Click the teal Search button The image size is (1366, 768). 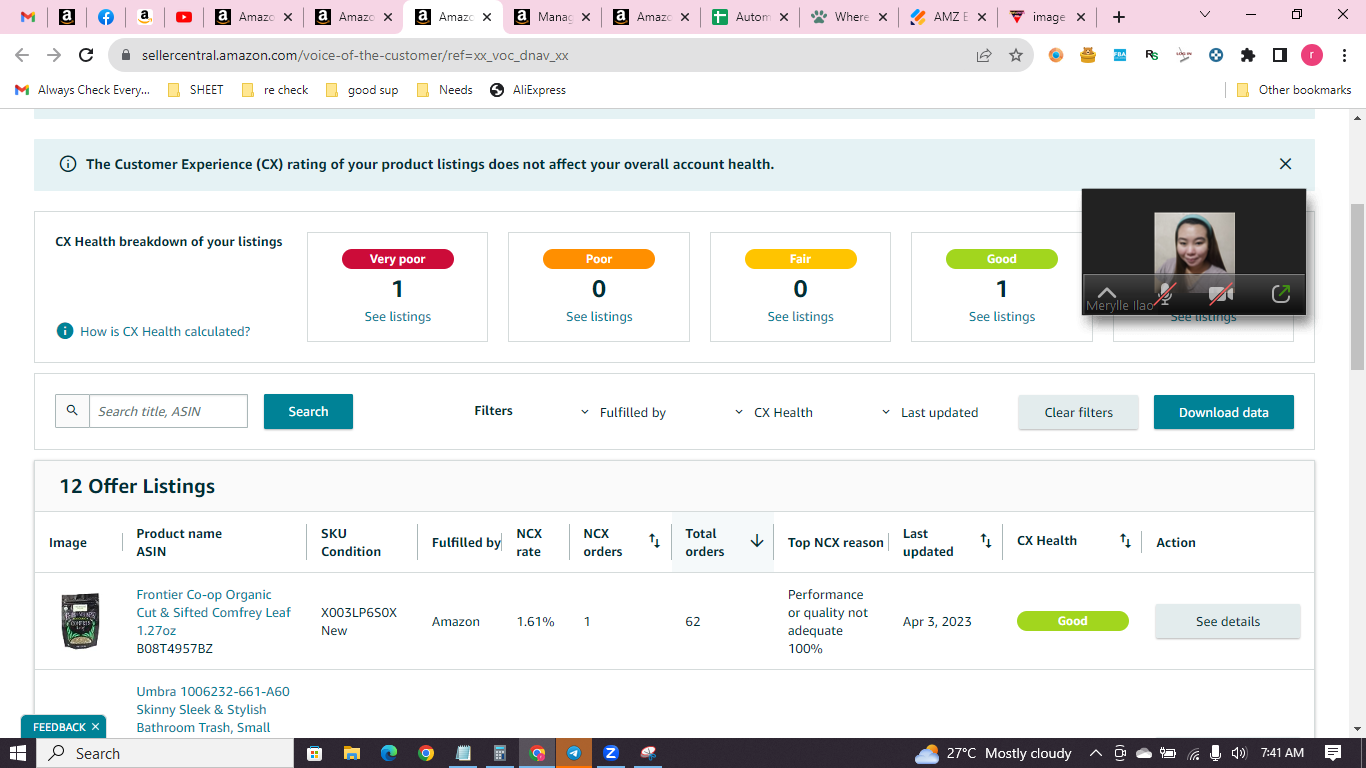[308, 411]
